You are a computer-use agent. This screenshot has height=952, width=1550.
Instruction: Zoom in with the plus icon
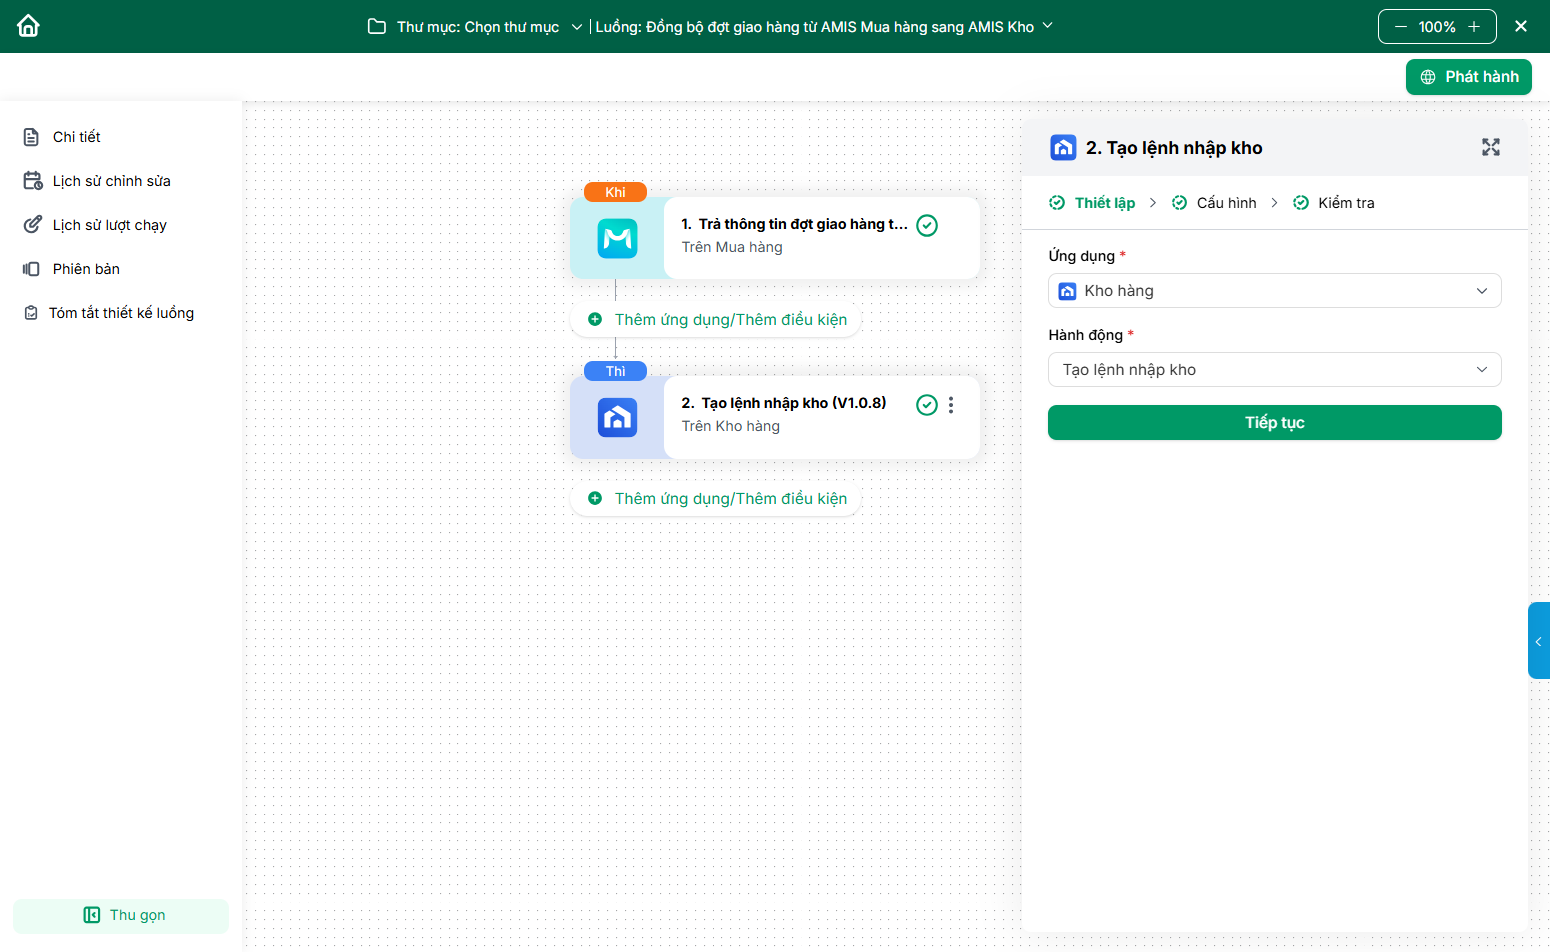1474,27
